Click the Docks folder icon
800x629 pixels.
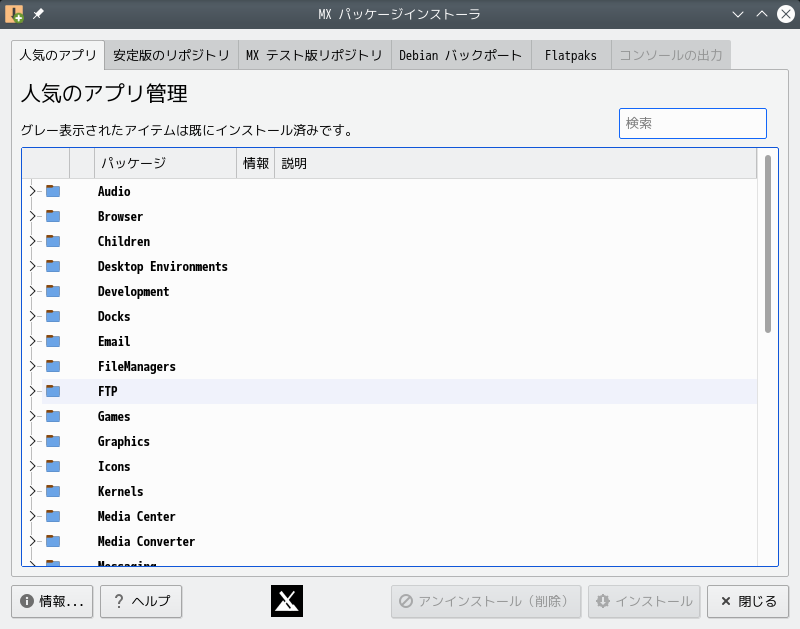point(53,316)
